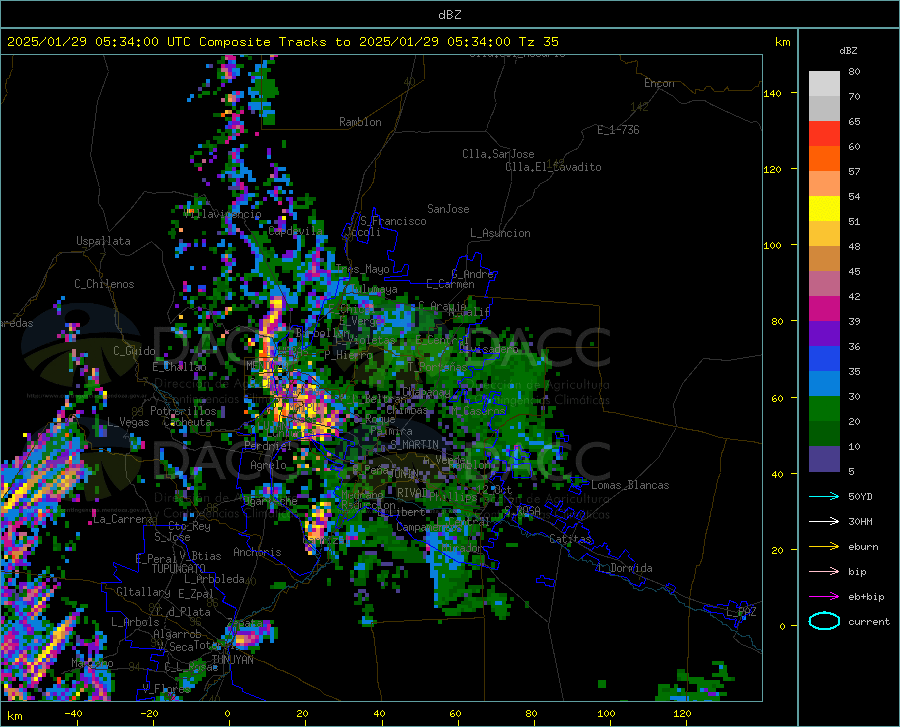Click the 60 km tick on vertical axis
This screenshot has height=727, width=900.
click(777, 398)
